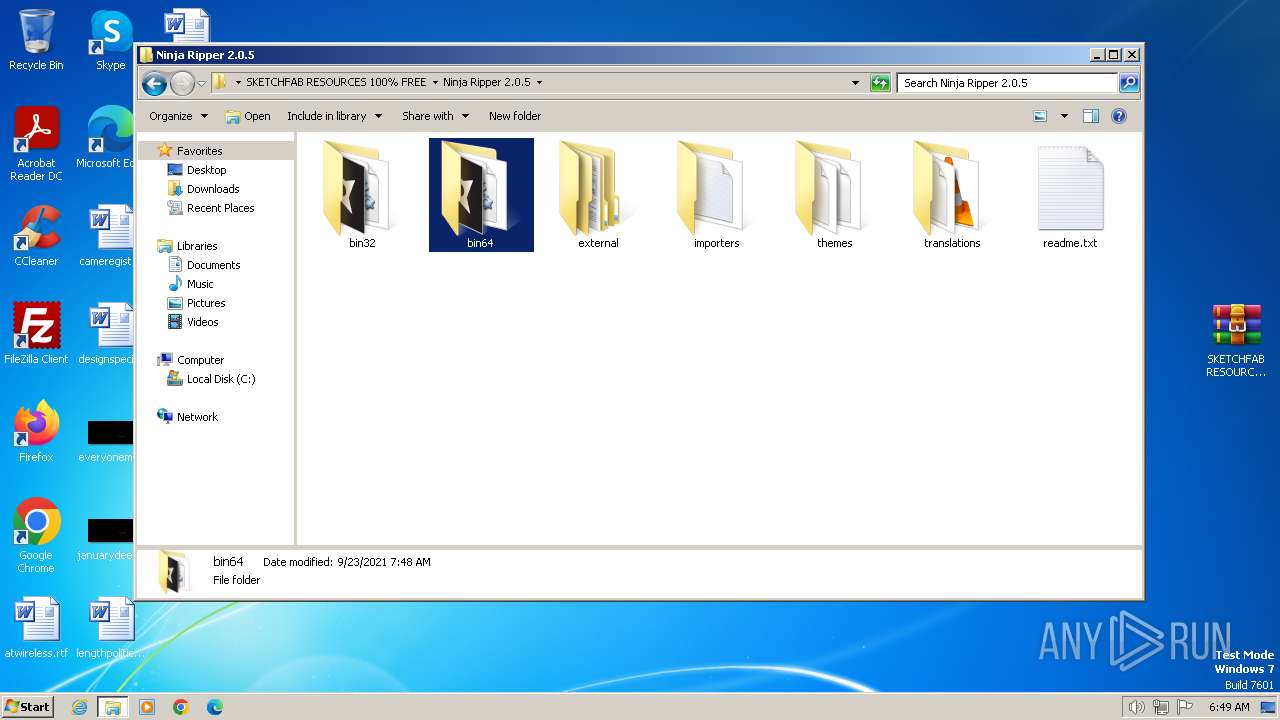Click the volume speaker tray icon
Screen dimensions: 1280x720
tap(1136, 707)
